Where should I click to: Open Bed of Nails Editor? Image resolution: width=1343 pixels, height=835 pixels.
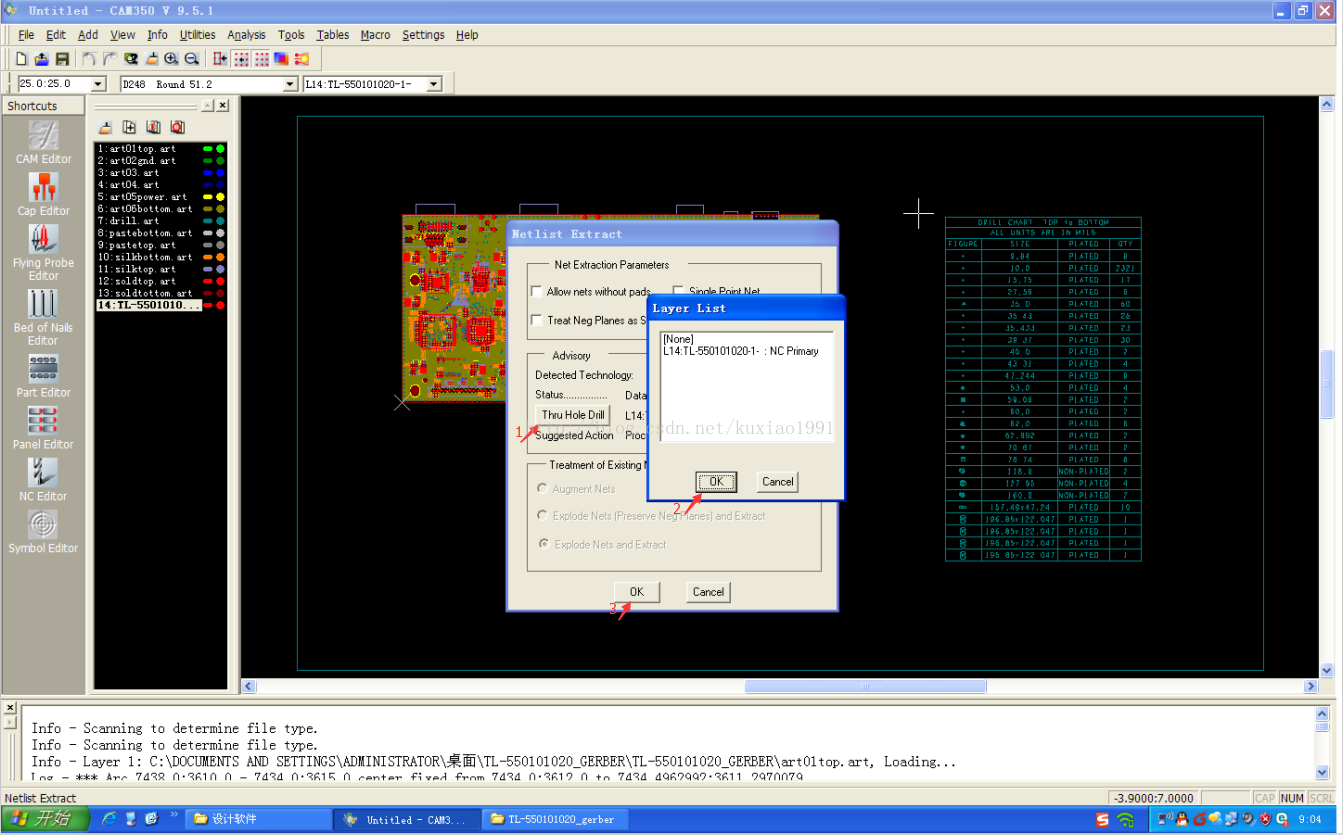click(43, 314)
